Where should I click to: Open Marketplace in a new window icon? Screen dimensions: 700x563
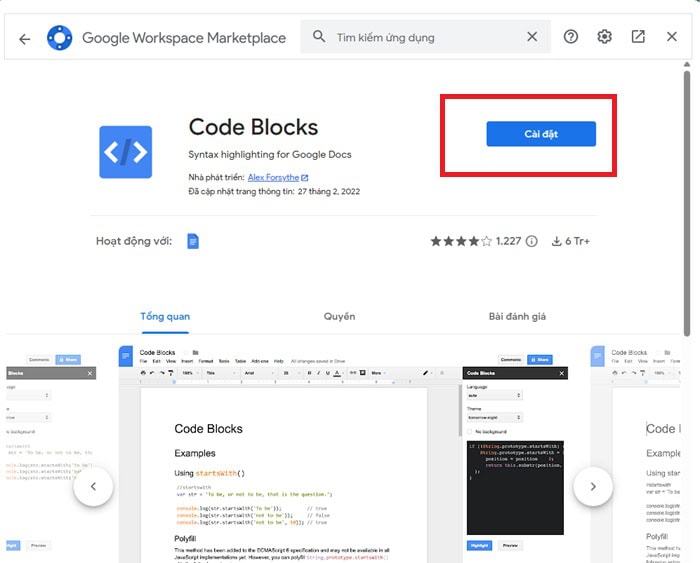[x=638, y=37]
